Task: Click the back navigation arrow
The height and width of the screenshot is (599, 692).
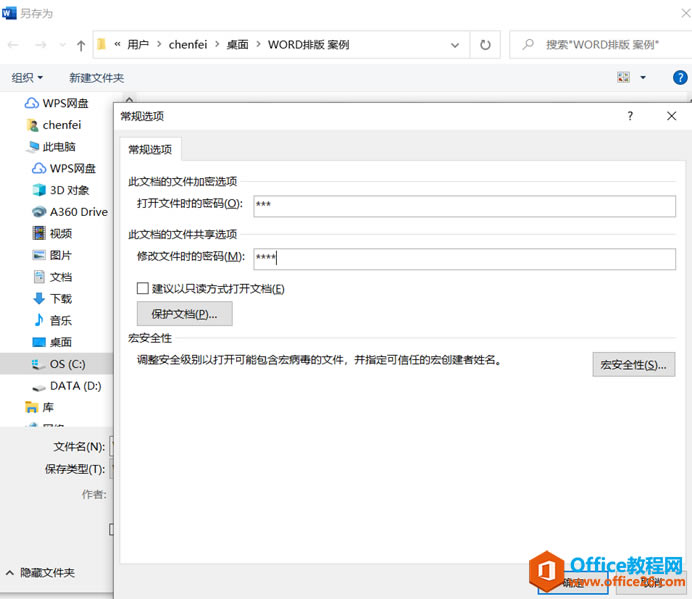Action: coord(13,45)
